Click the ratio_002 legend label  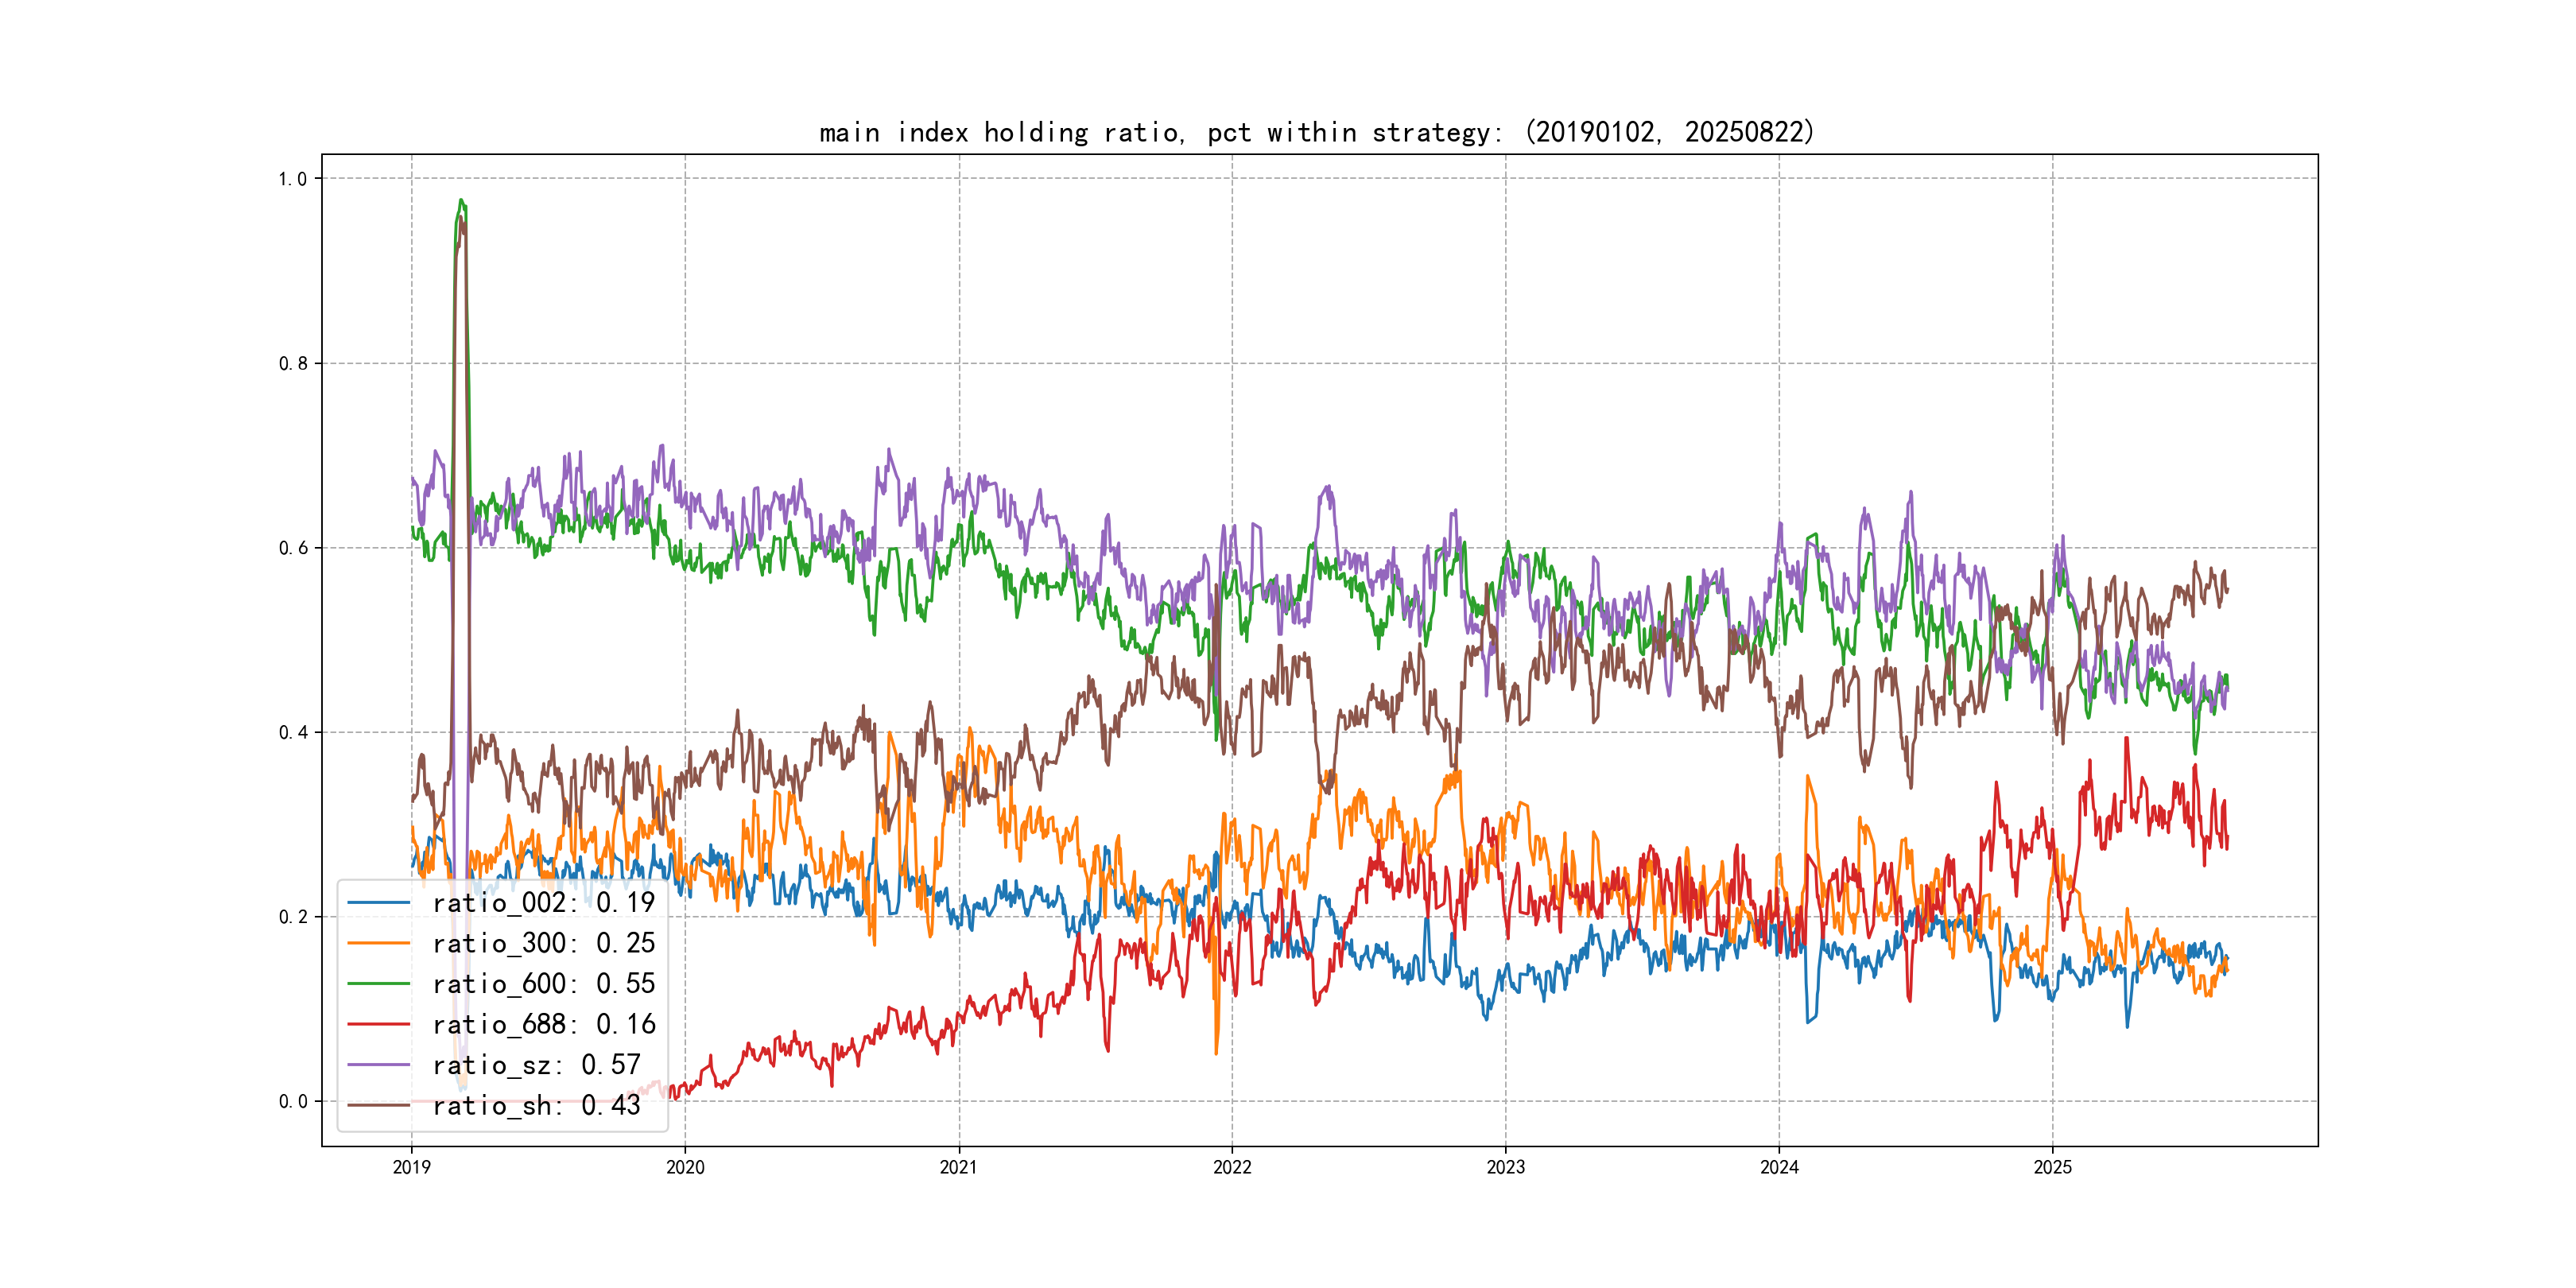(543, 903)
